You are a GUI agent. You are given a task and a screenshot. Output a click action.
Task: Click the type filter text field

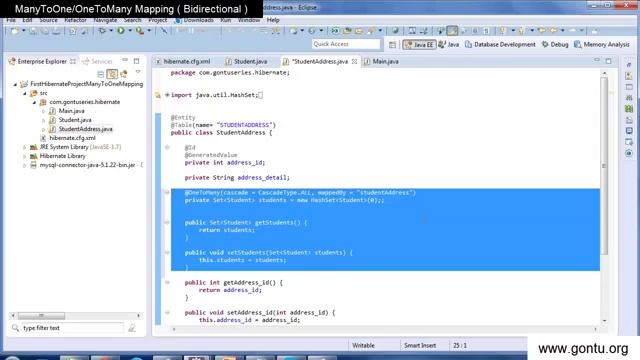coord(72,328)
